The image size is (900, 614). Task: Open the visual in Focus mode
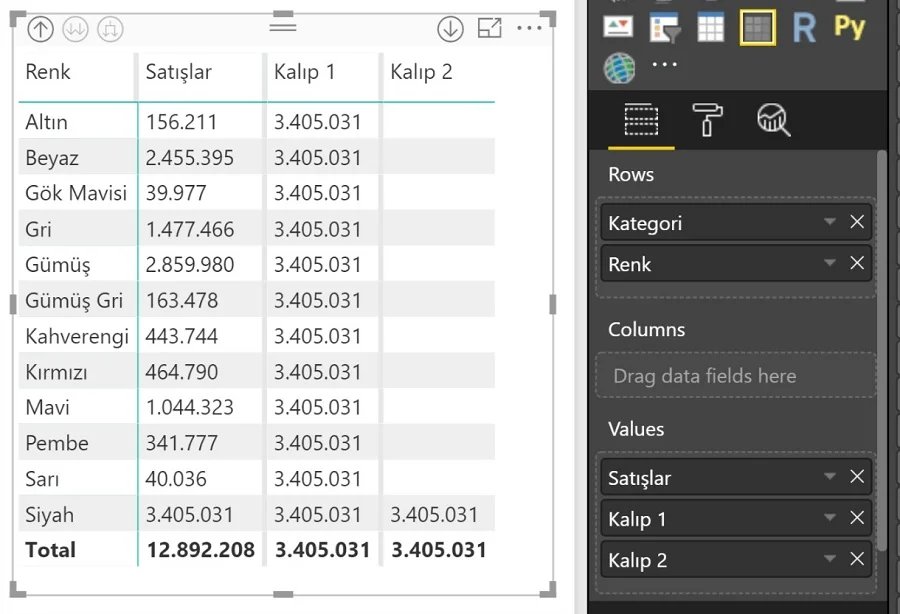489,29
